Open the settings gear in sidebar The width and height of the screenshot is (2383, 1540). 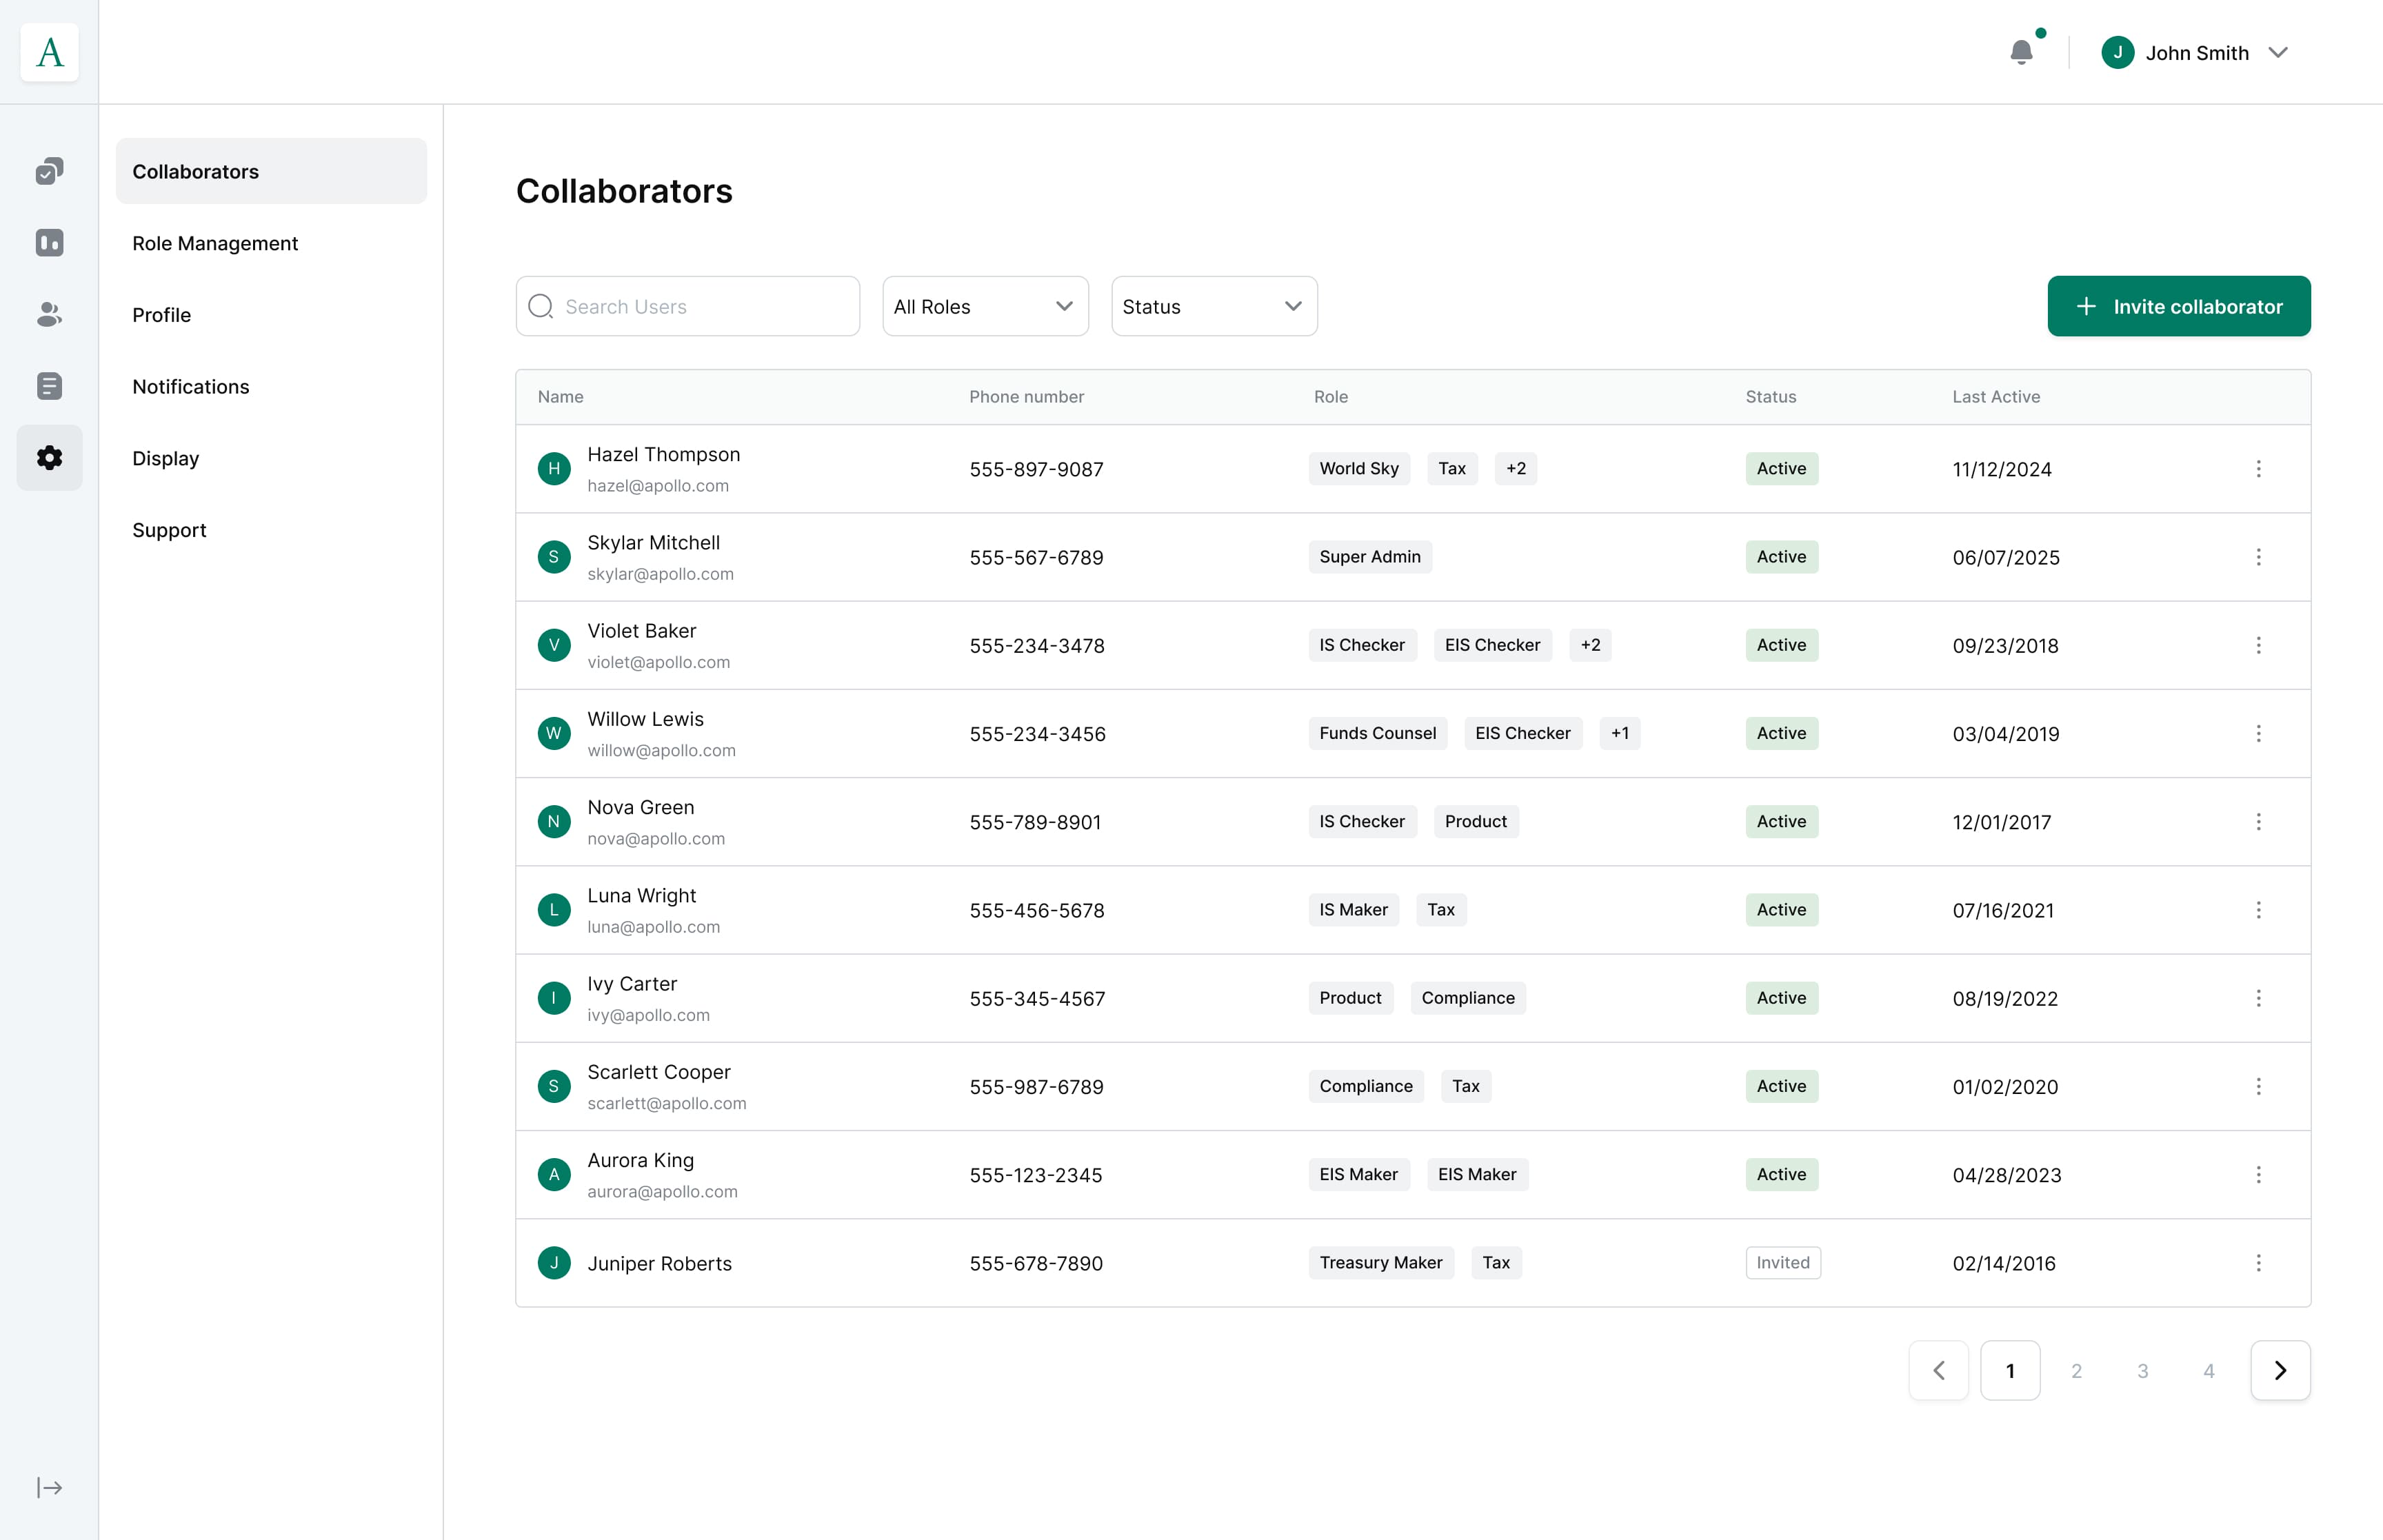(x=49, y=458)
